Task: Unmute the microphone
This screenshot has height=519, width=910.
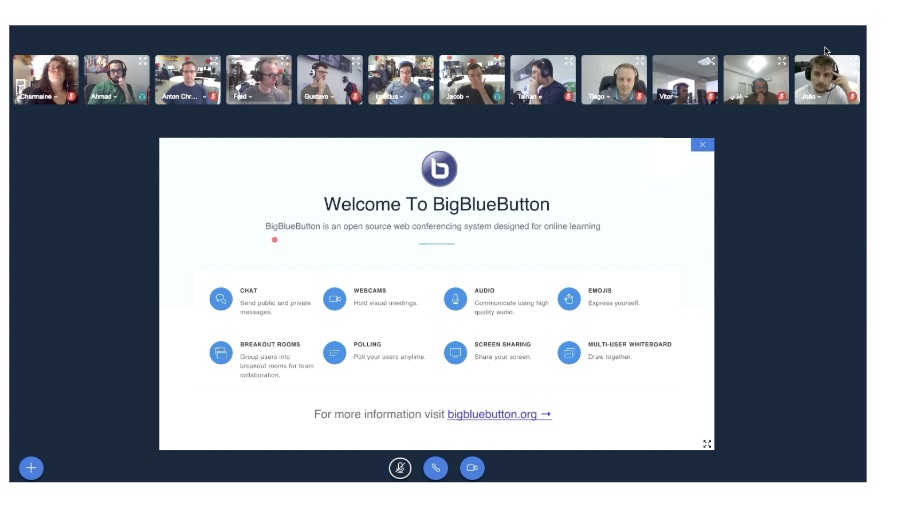Action: click(x=400, y=468)
